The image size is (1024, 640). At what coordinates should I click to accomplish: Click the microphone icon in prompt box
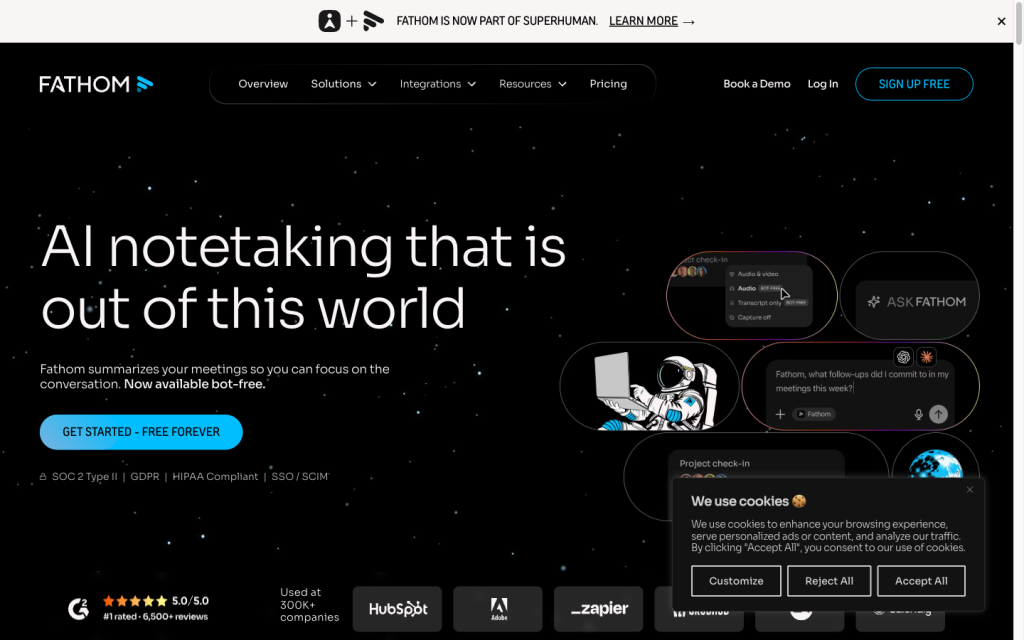(918, 415)
